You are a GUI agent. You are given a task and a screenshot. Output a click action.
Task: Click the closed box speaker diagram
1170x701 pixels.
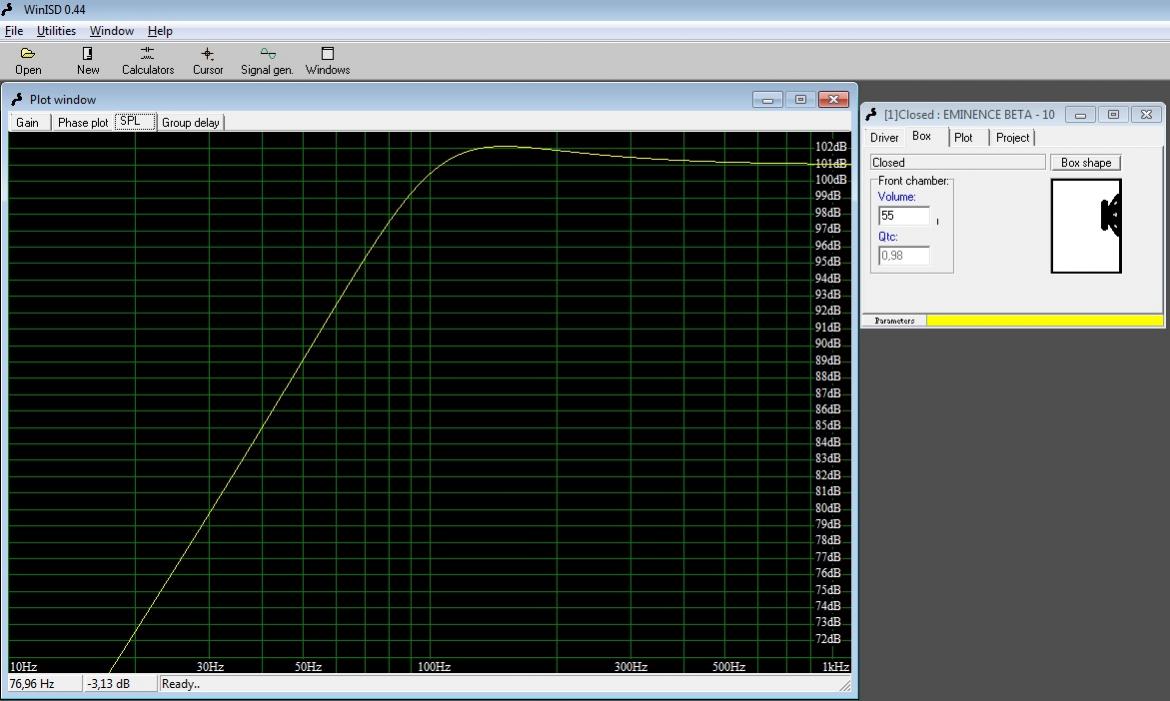[x=1086, y=226]
